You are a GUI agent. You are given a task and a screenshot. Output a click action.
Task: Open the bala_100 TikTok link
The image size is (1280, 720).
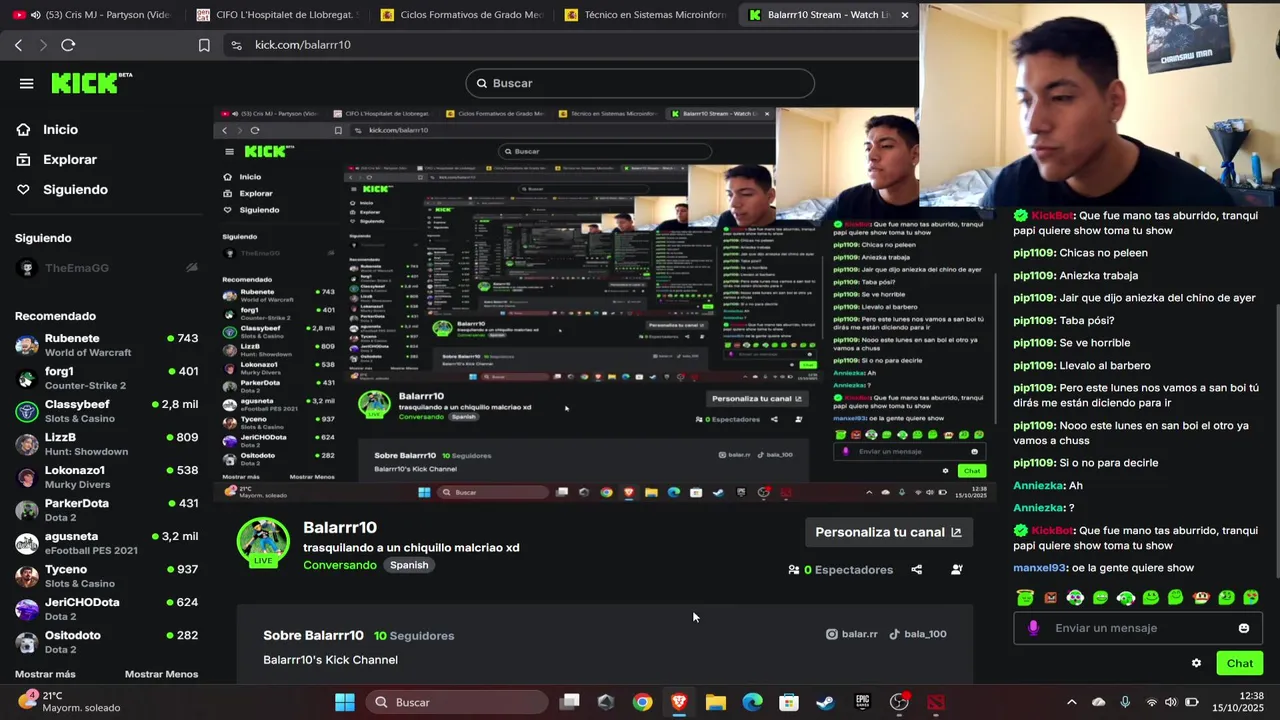(917, 634)
